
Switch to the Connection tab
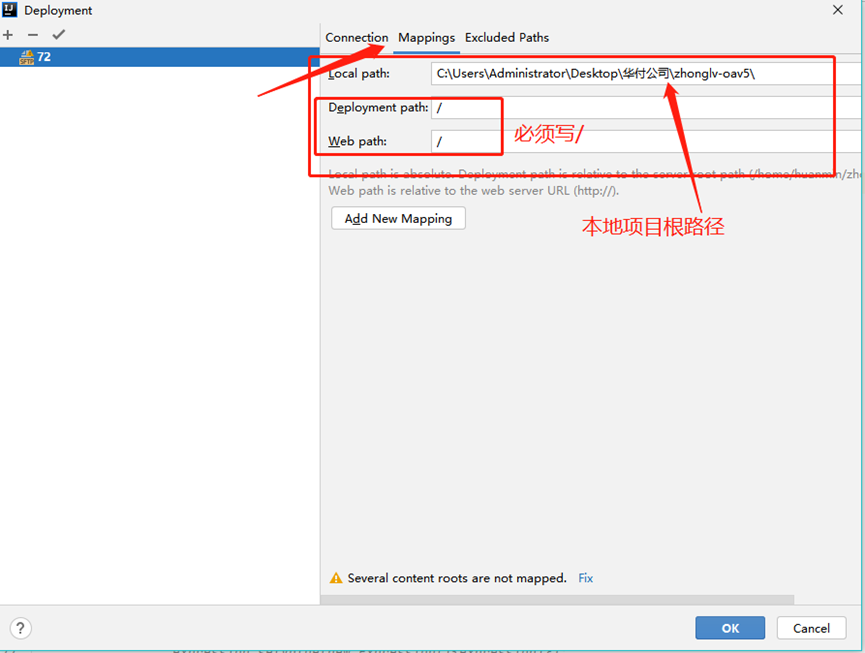click(x=356, y=37)
